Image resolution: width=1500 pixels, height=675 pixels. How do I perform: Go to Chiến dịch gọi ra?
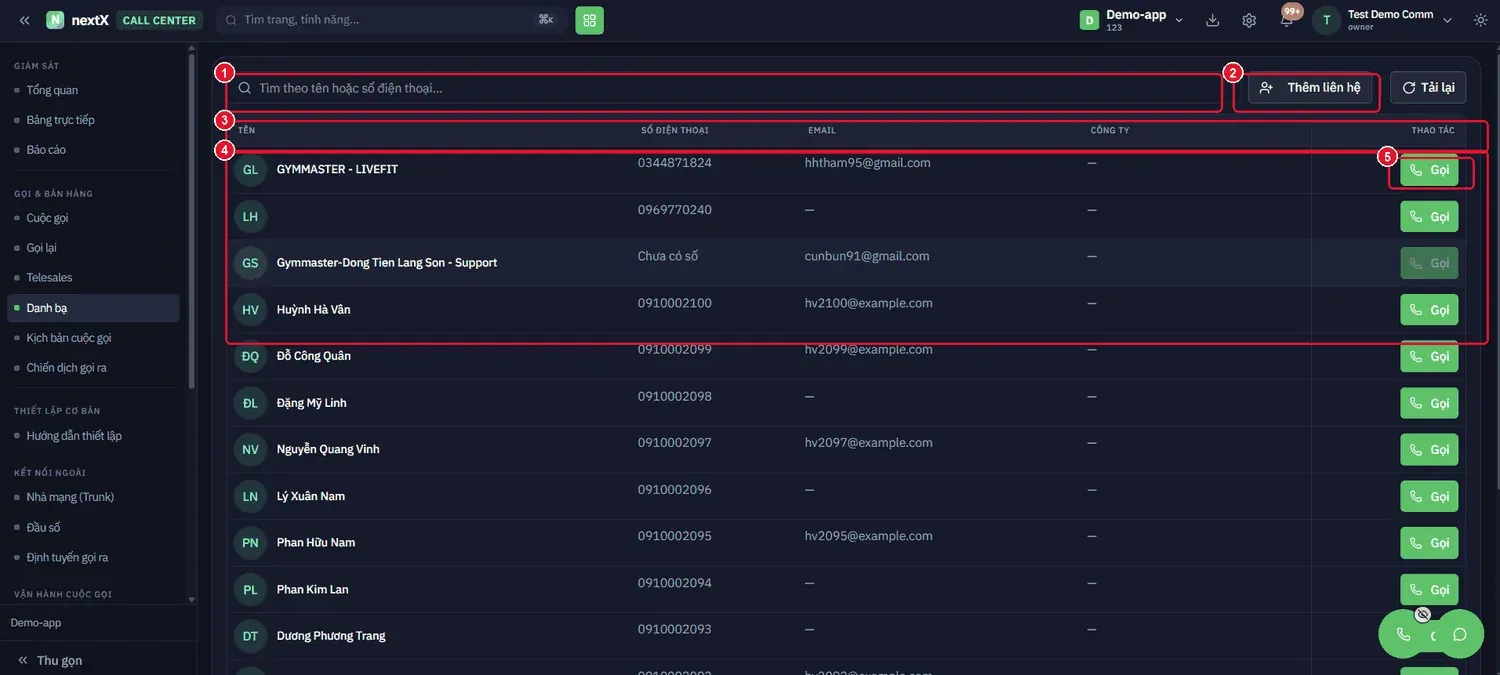click(x=67, y=368)
